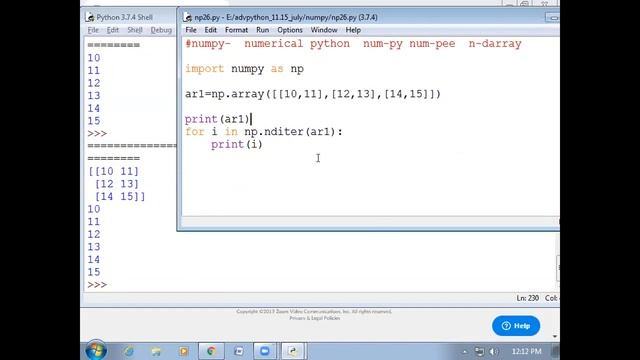Open Windows Explorer folder icon on taskbar
The image size is (640, 360).
(156, 351)
